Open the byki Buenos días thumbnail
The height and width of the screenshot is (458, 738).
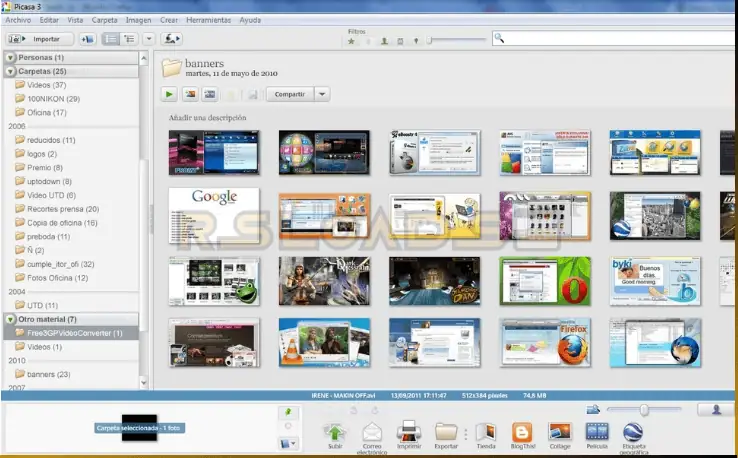click(x=655, y=281)
